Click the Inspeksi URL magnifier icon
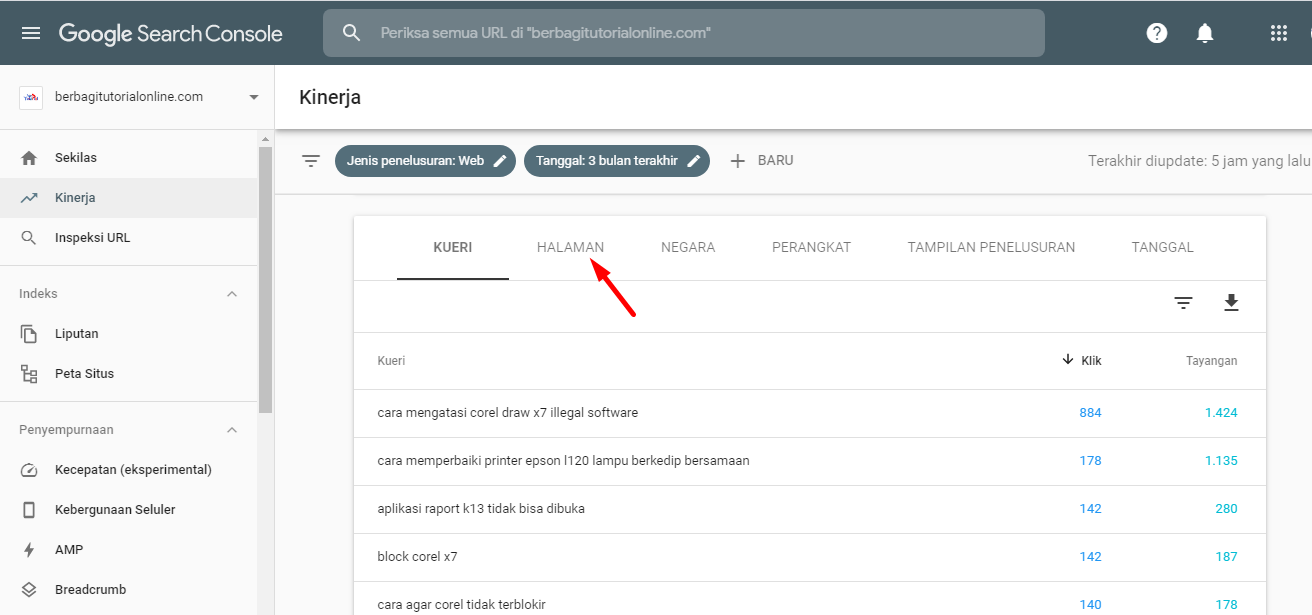The height and width of the screenshot is (615, 1312). point(29,238)
